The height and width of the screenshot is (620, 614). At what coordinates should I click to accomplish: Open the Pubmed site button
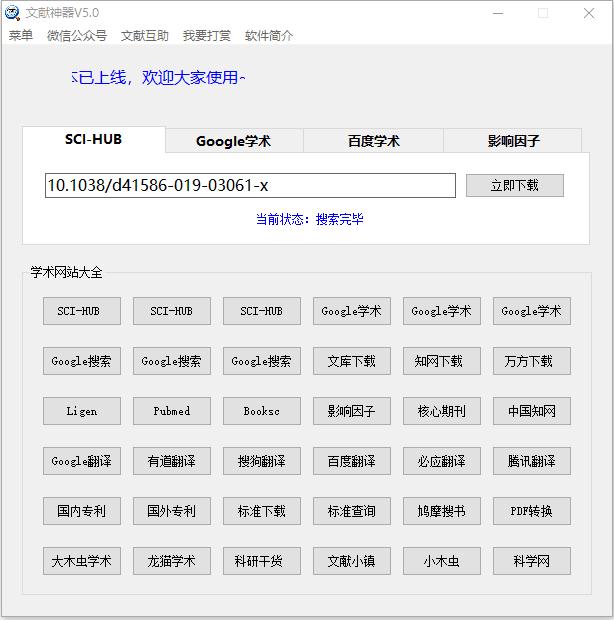tap(172, 411)
